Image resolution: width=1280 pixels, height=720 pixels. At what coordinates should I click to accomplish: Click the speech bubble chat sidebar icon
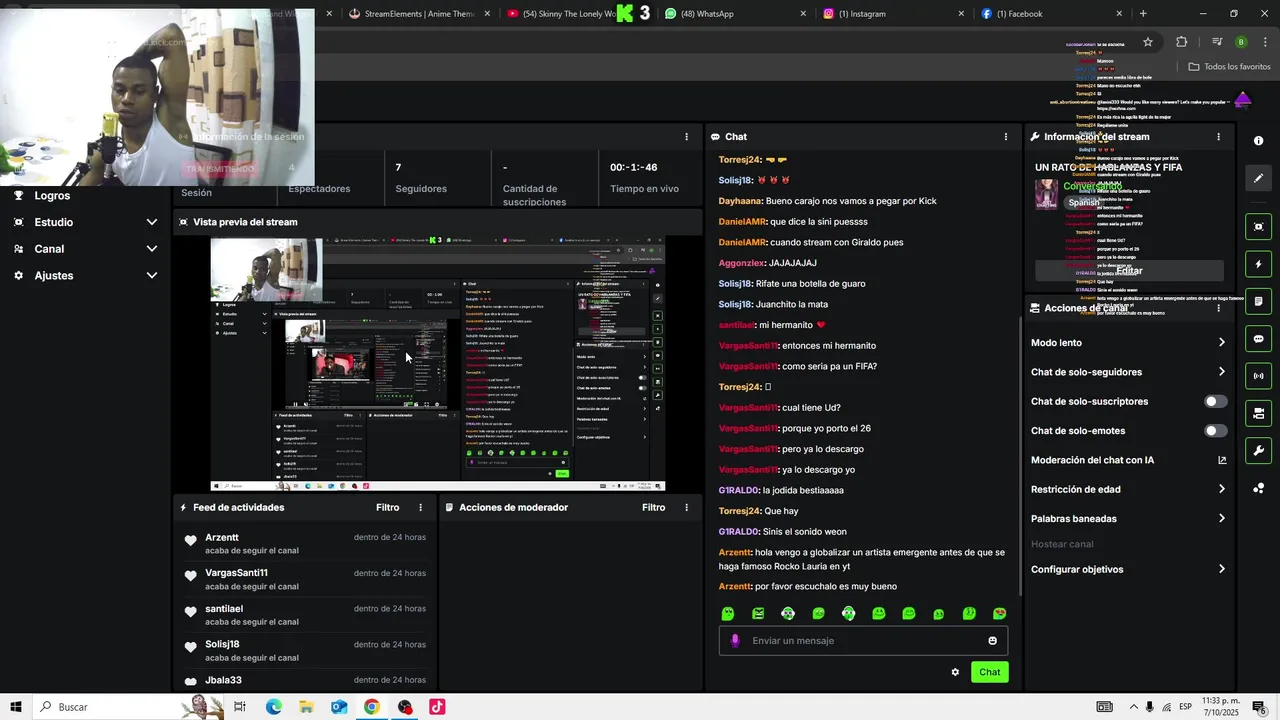tap(1258, 339)
